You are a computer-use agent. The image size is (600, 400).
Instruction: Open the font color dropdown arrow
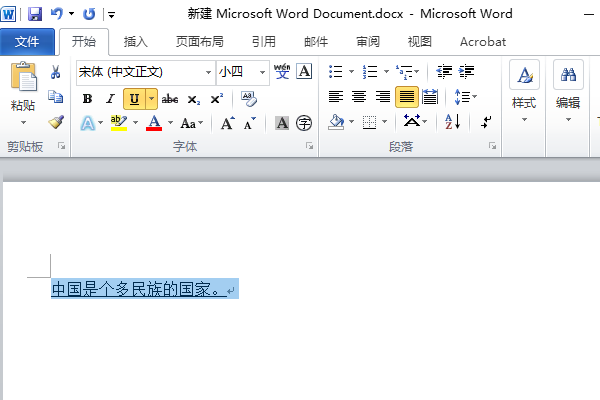[171, 123]
